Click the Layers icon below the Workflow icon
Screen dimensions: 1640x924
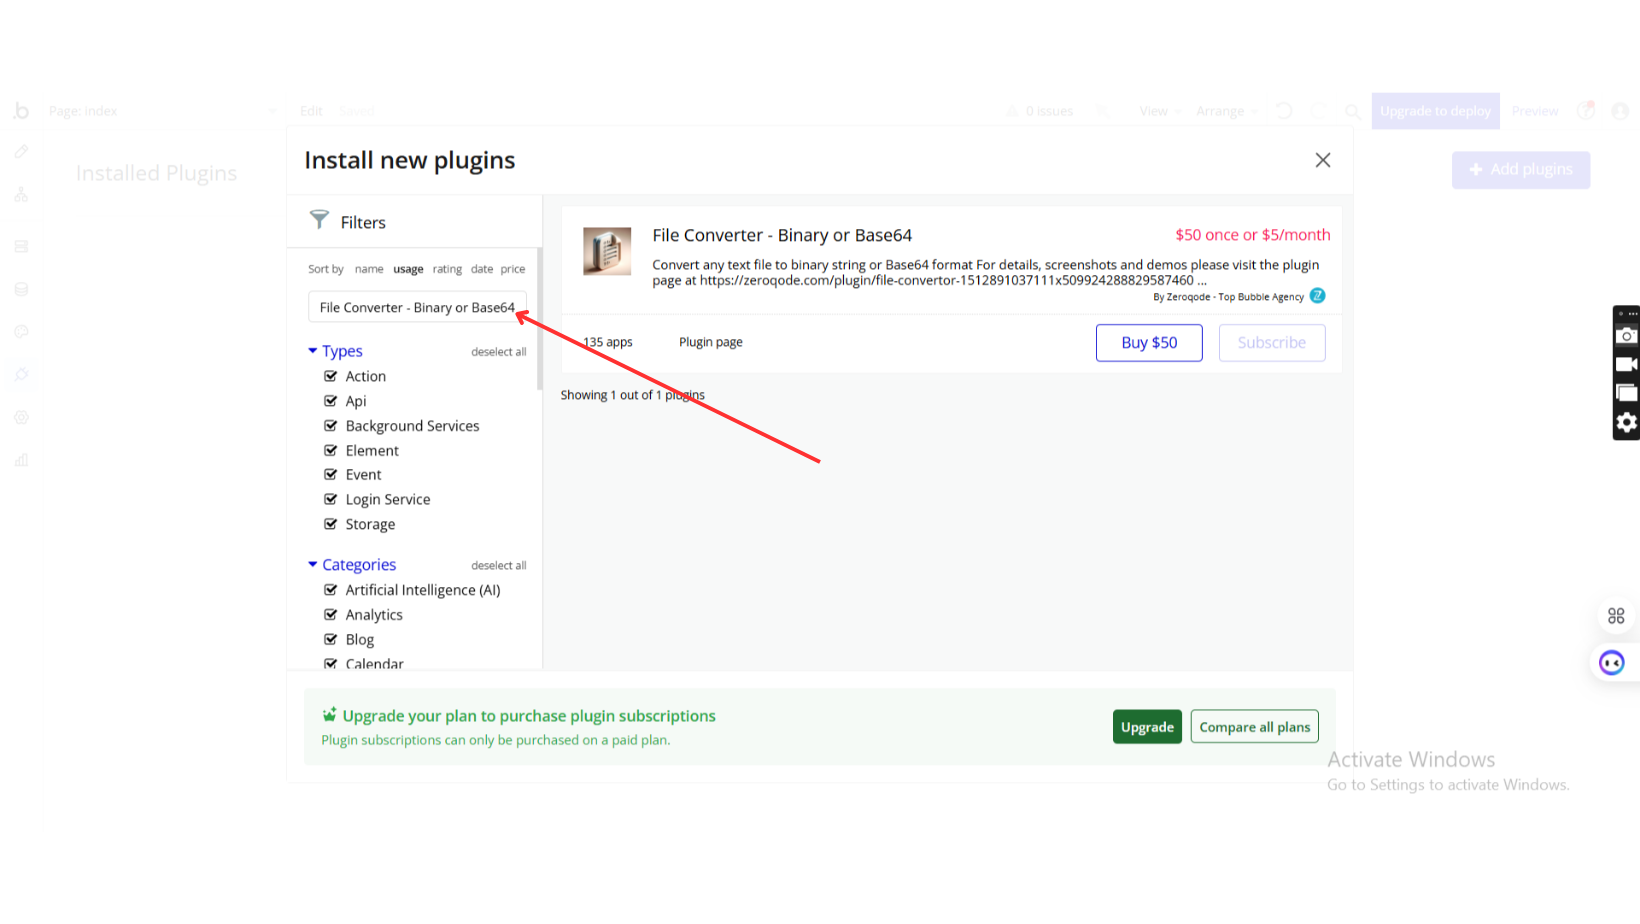[x=21, y=247]
